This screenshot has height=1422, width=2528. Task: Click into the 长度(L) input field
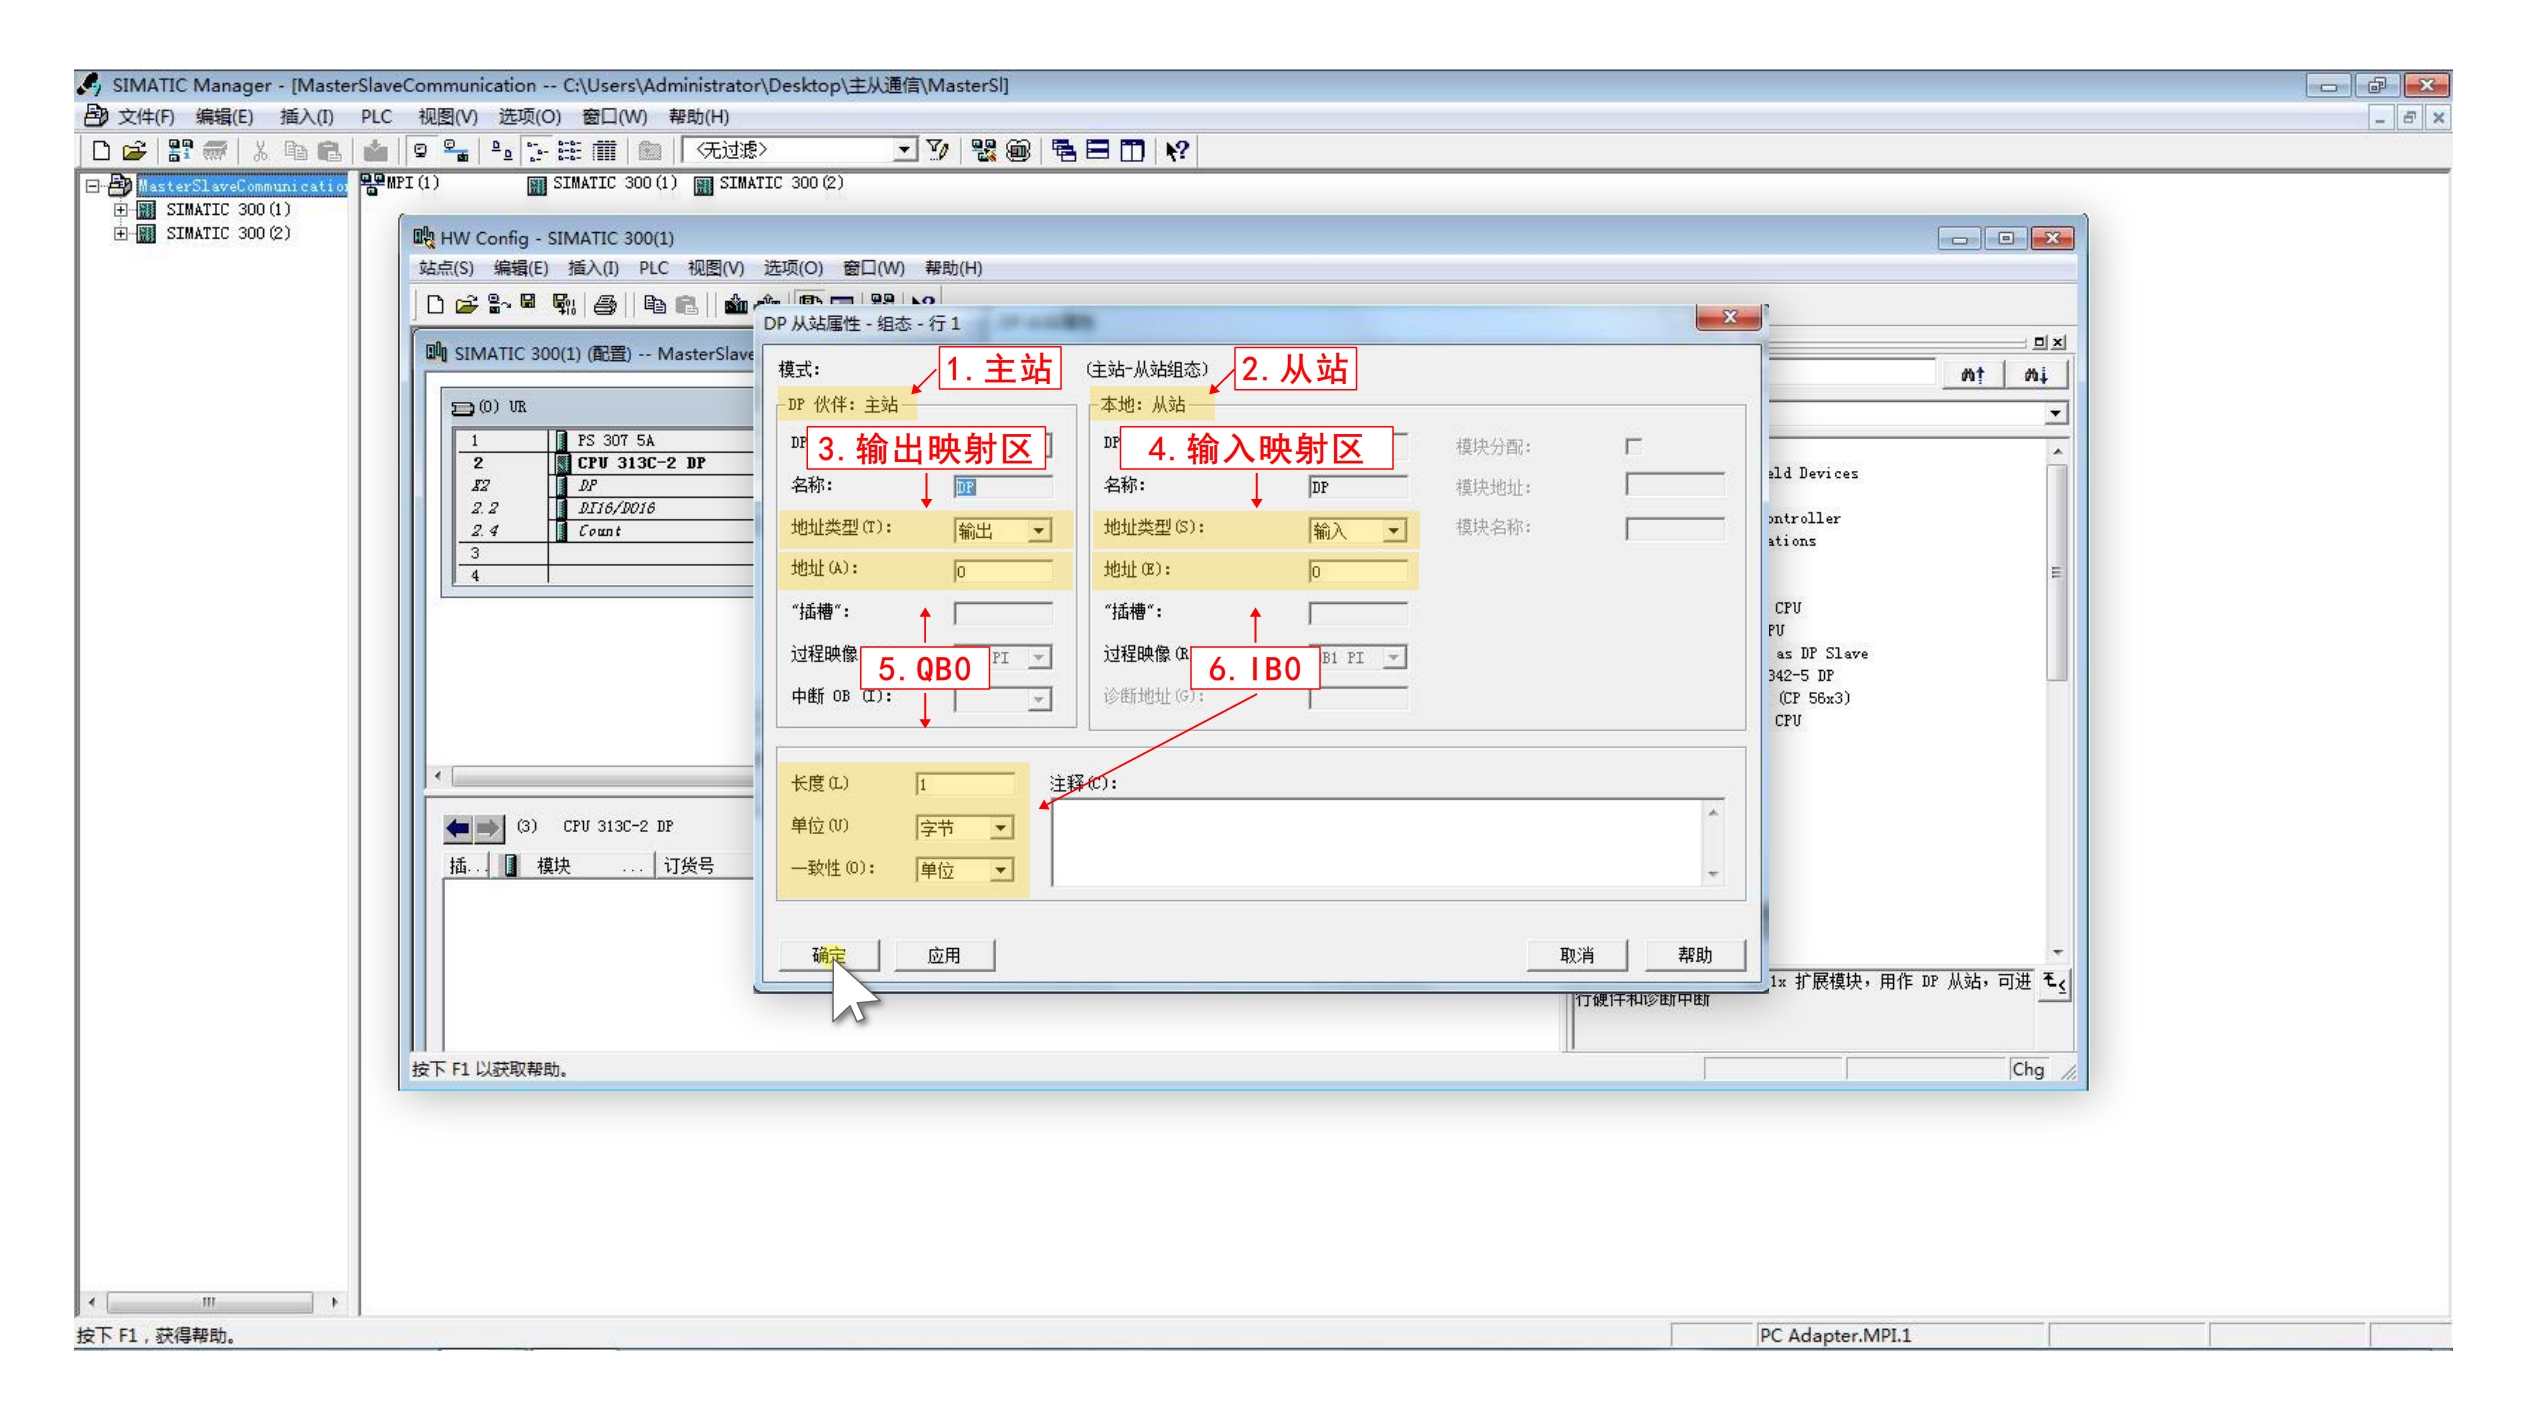click(965, 785)
